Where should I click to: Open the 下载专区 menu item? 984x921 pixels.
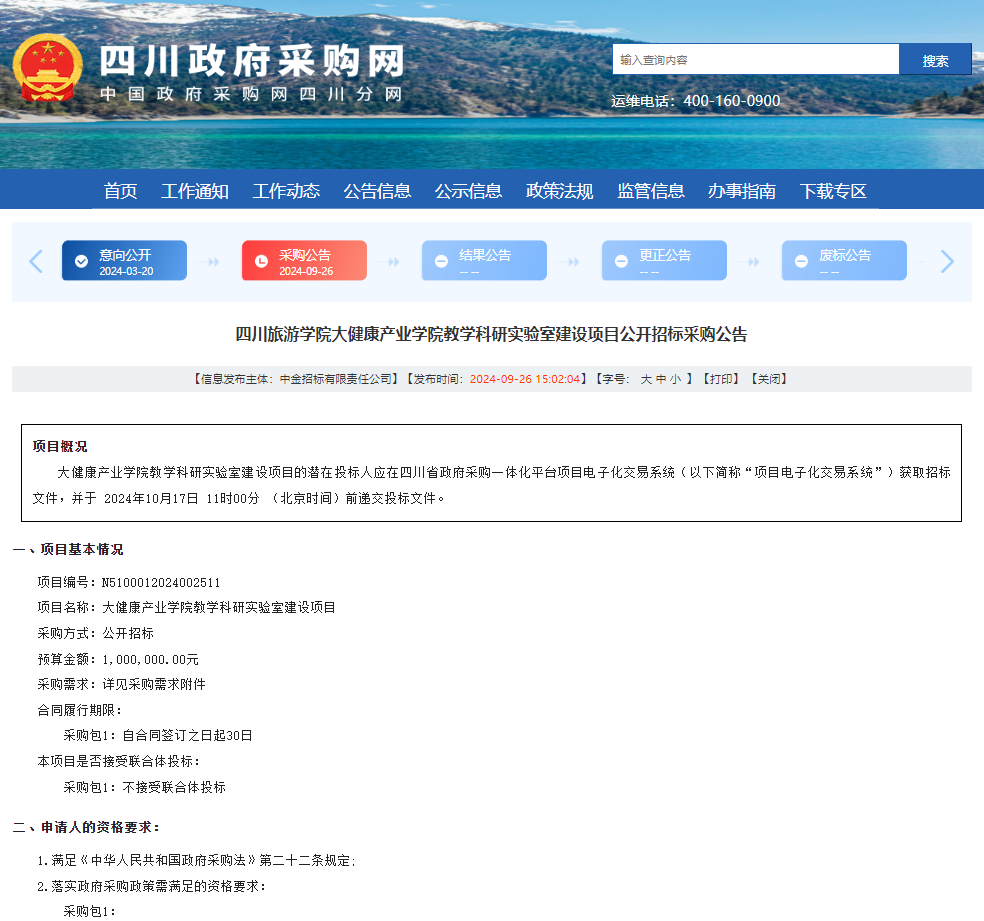point(833,191)
